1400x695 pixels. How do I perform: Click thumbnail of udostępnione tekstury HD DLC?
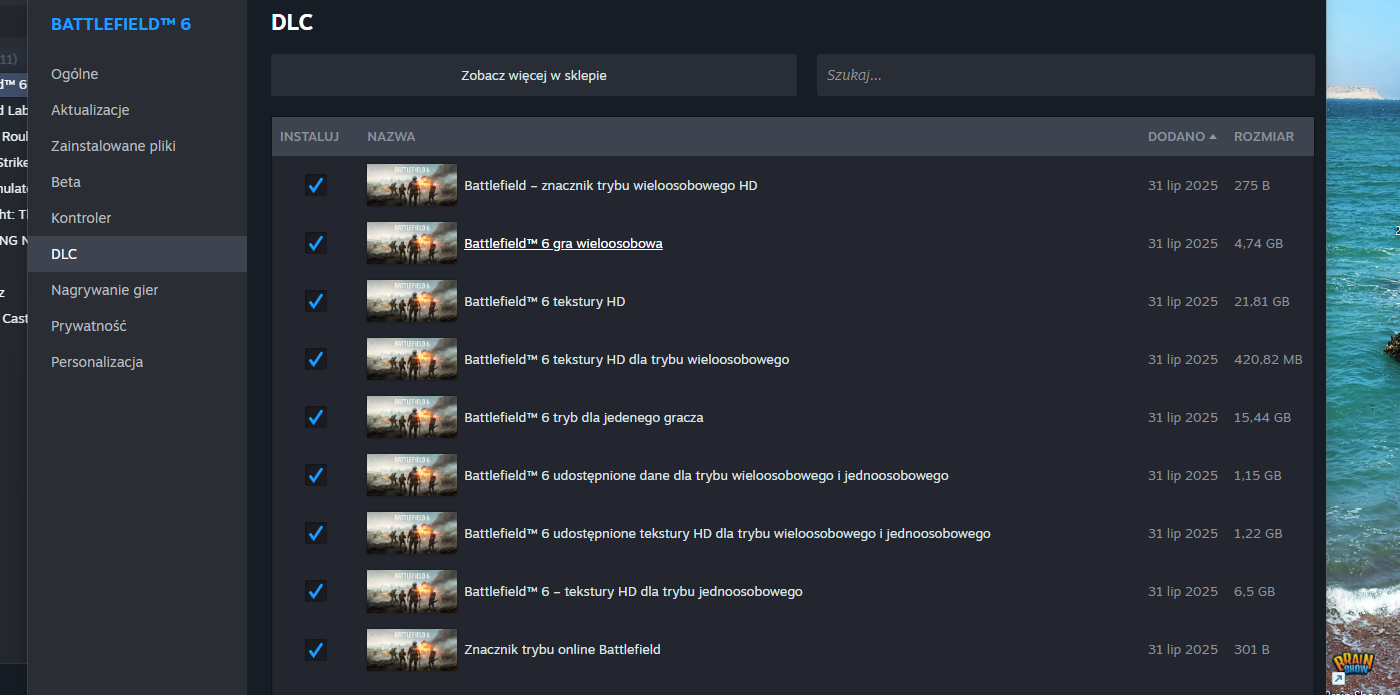412,533
